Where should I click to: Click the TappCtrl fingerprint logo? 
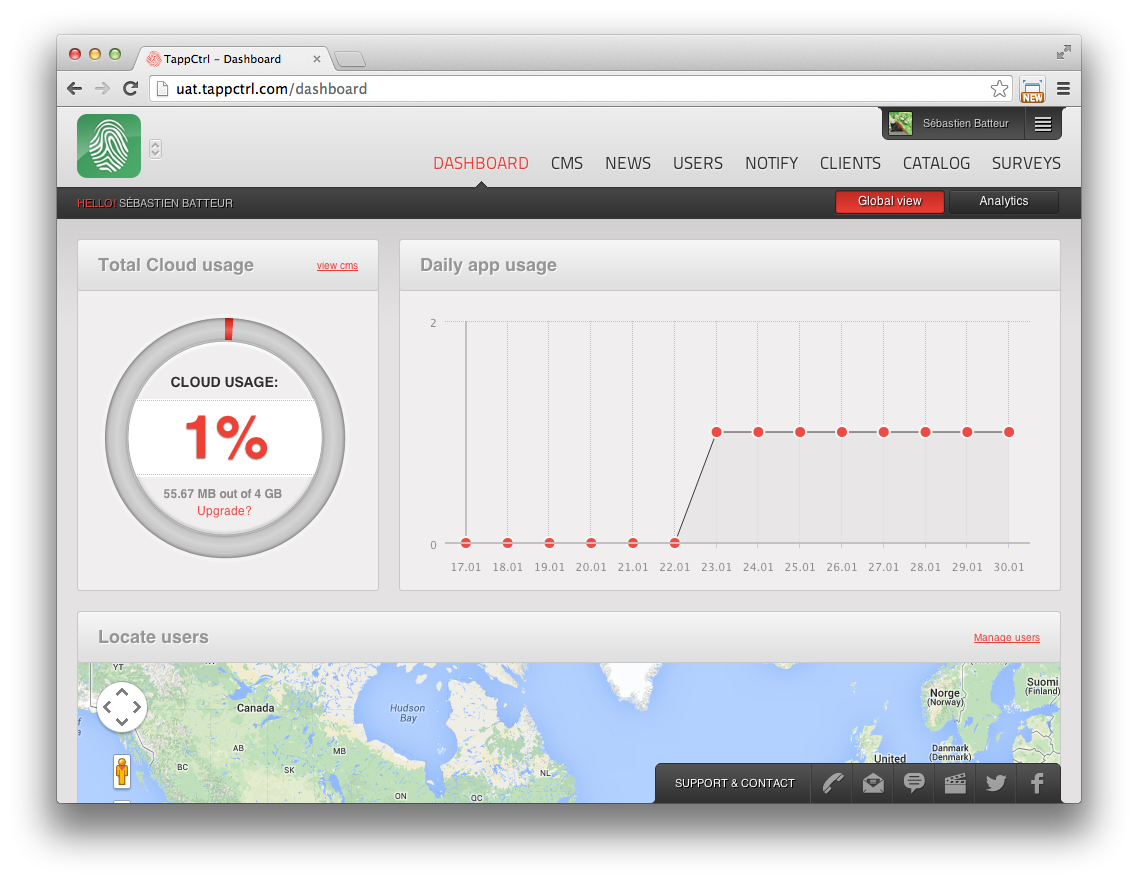click(109, 146)
